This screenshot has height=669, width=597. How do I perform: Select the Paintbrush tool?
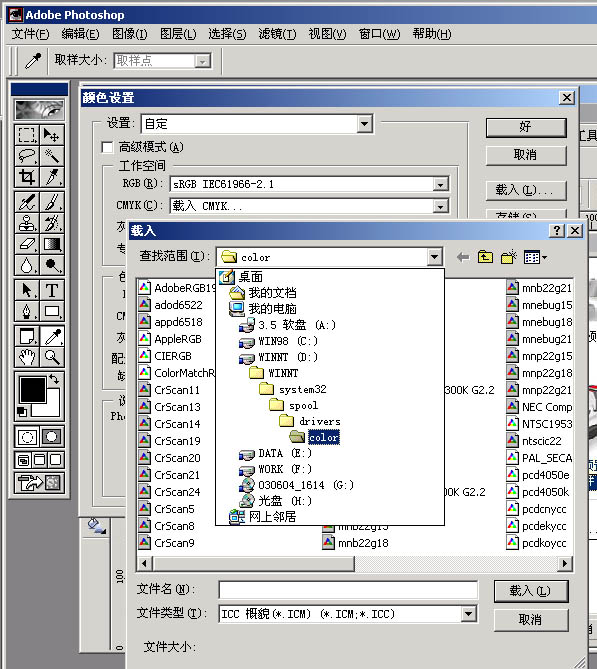pos(52,202)
